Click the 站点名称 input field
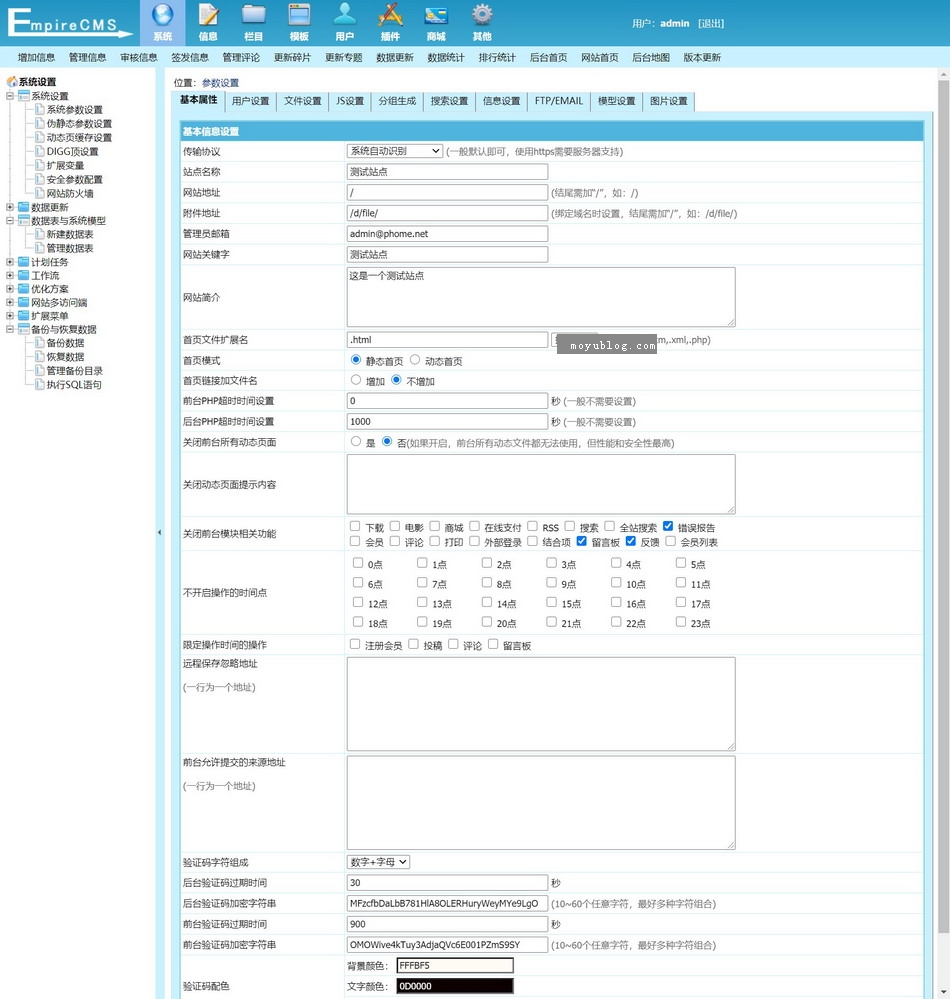 click(x=447, y=171)
